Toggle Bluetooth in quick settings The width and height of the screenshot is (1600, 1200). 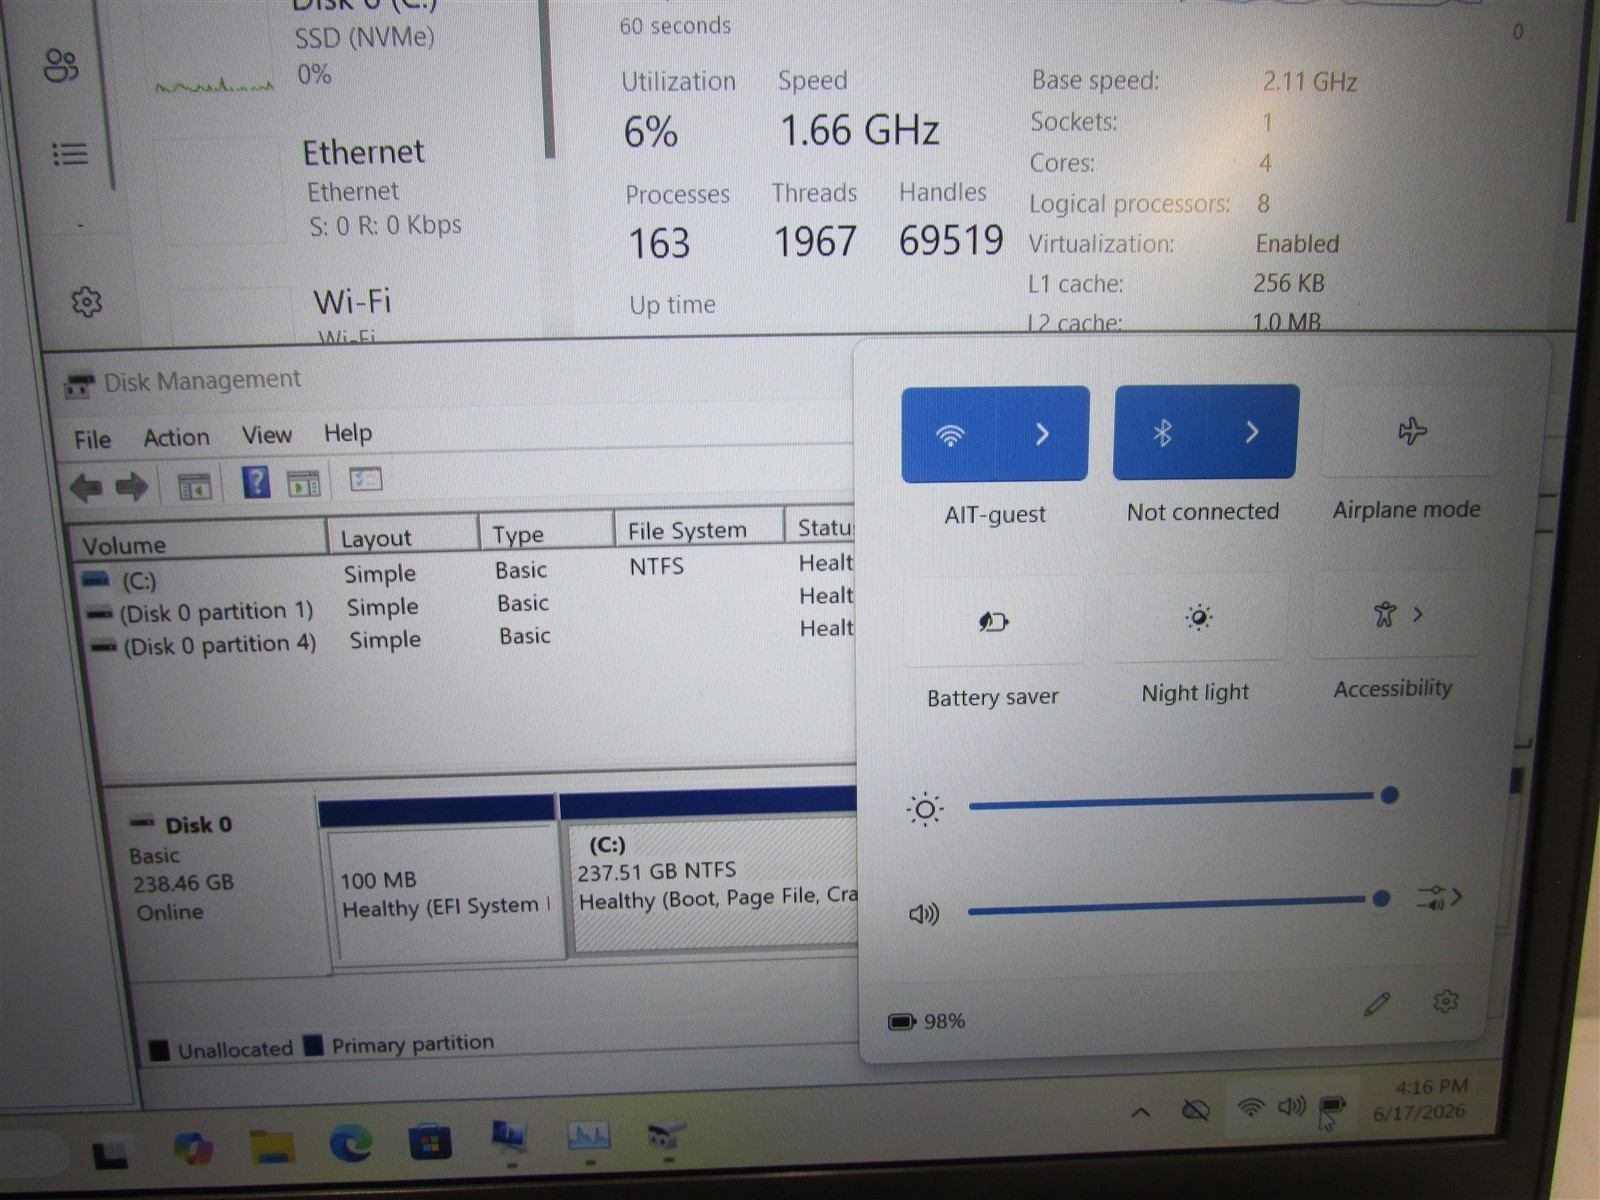[1161, 432]
